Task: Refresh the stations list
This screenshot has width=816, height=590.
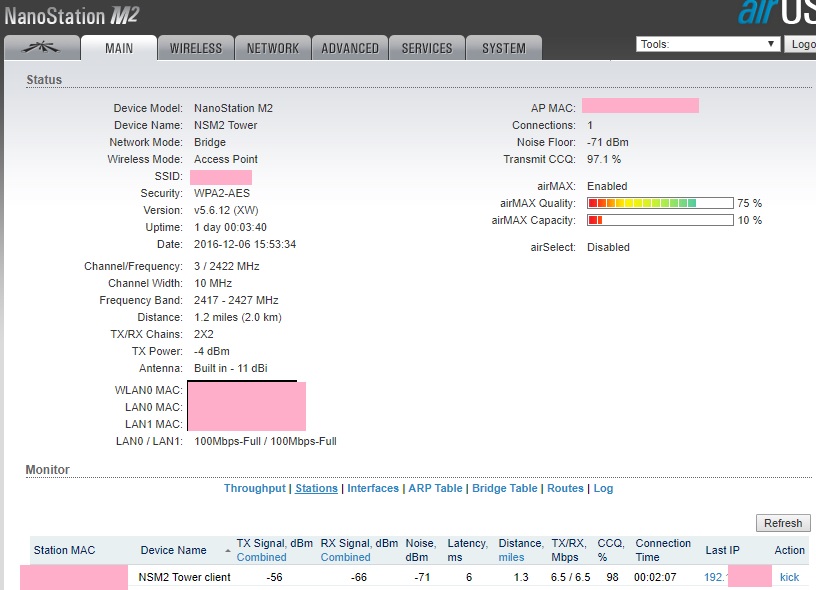Action: tap(783, 523)
